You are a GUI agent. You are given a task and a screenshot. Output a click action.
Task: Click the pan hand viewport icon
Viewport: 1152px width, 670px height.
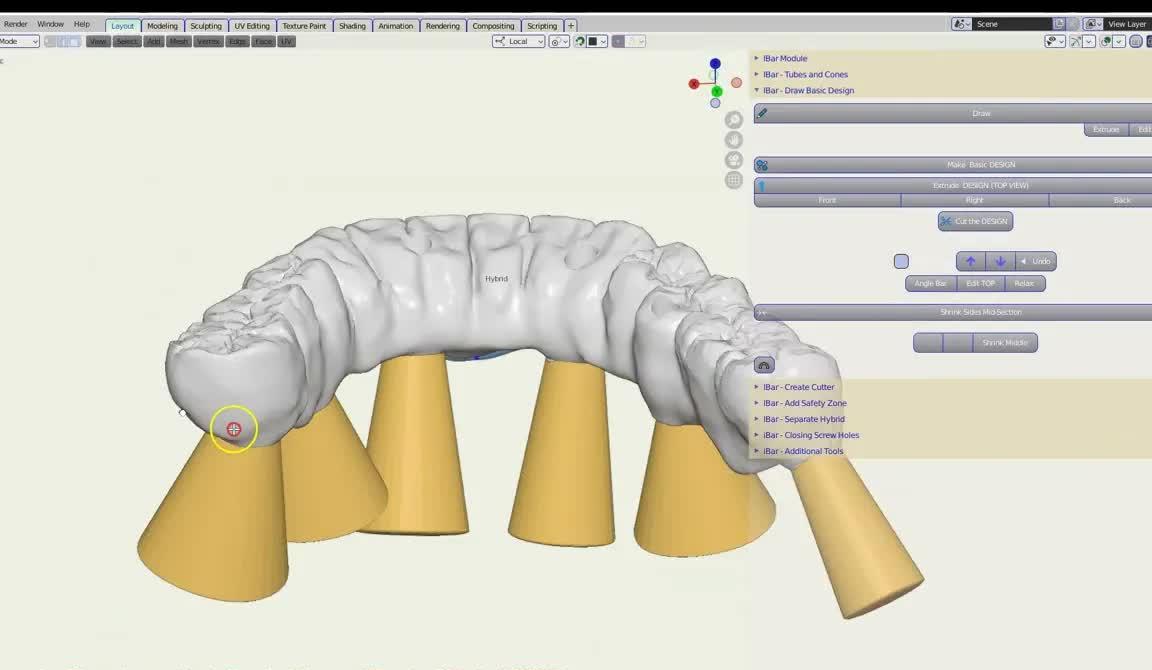click(x=733, y=140)
